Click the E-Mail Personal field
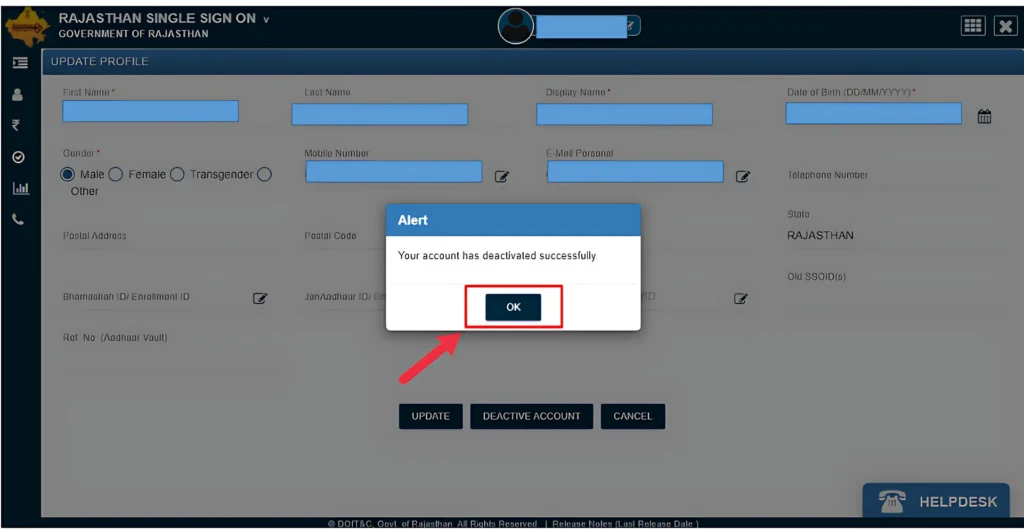The height and width of the screenshot is (529, 1024). 635,172
